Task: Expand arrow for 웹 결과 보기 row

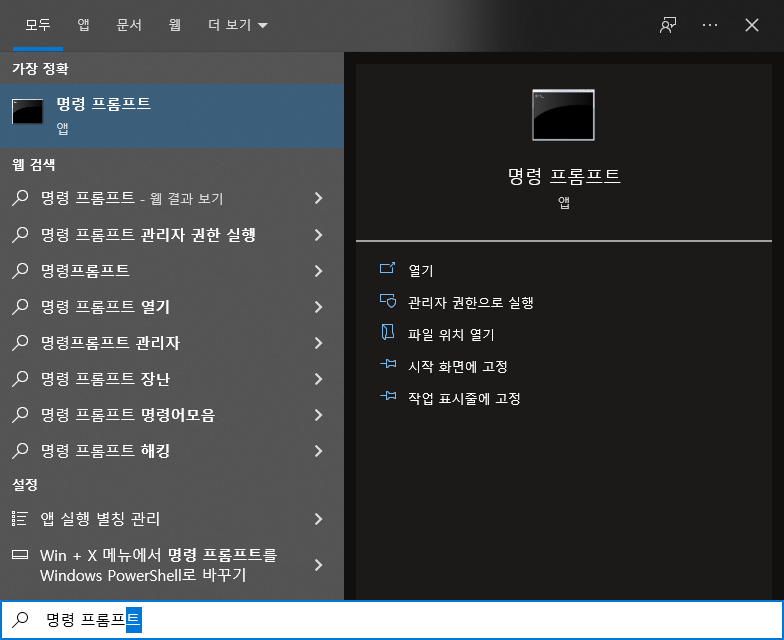Action: coord(318,198)
